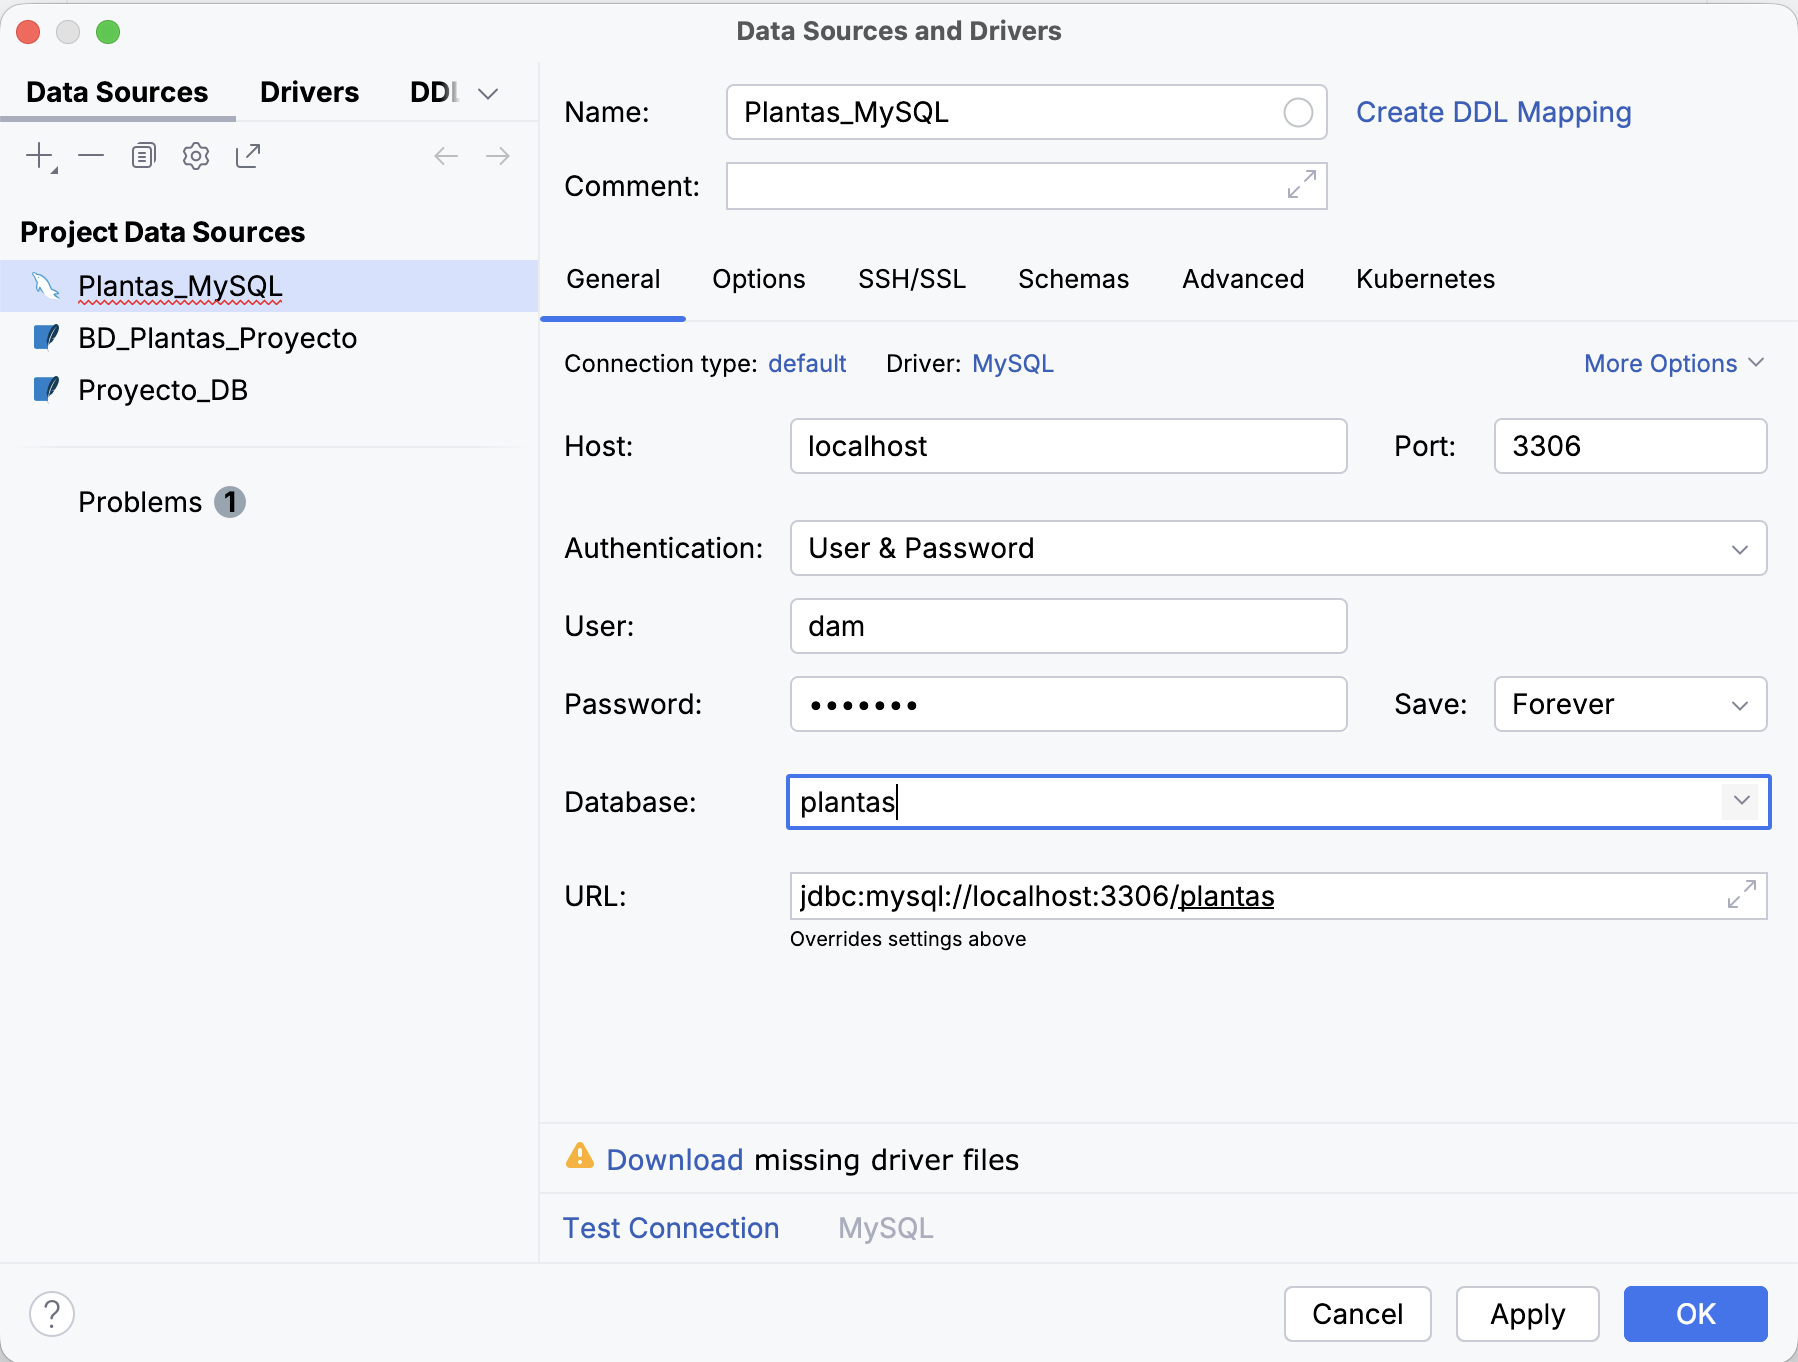Click into the Host field showing localhost
The image size is (1798, 1362).
(x=1068, y=446)
